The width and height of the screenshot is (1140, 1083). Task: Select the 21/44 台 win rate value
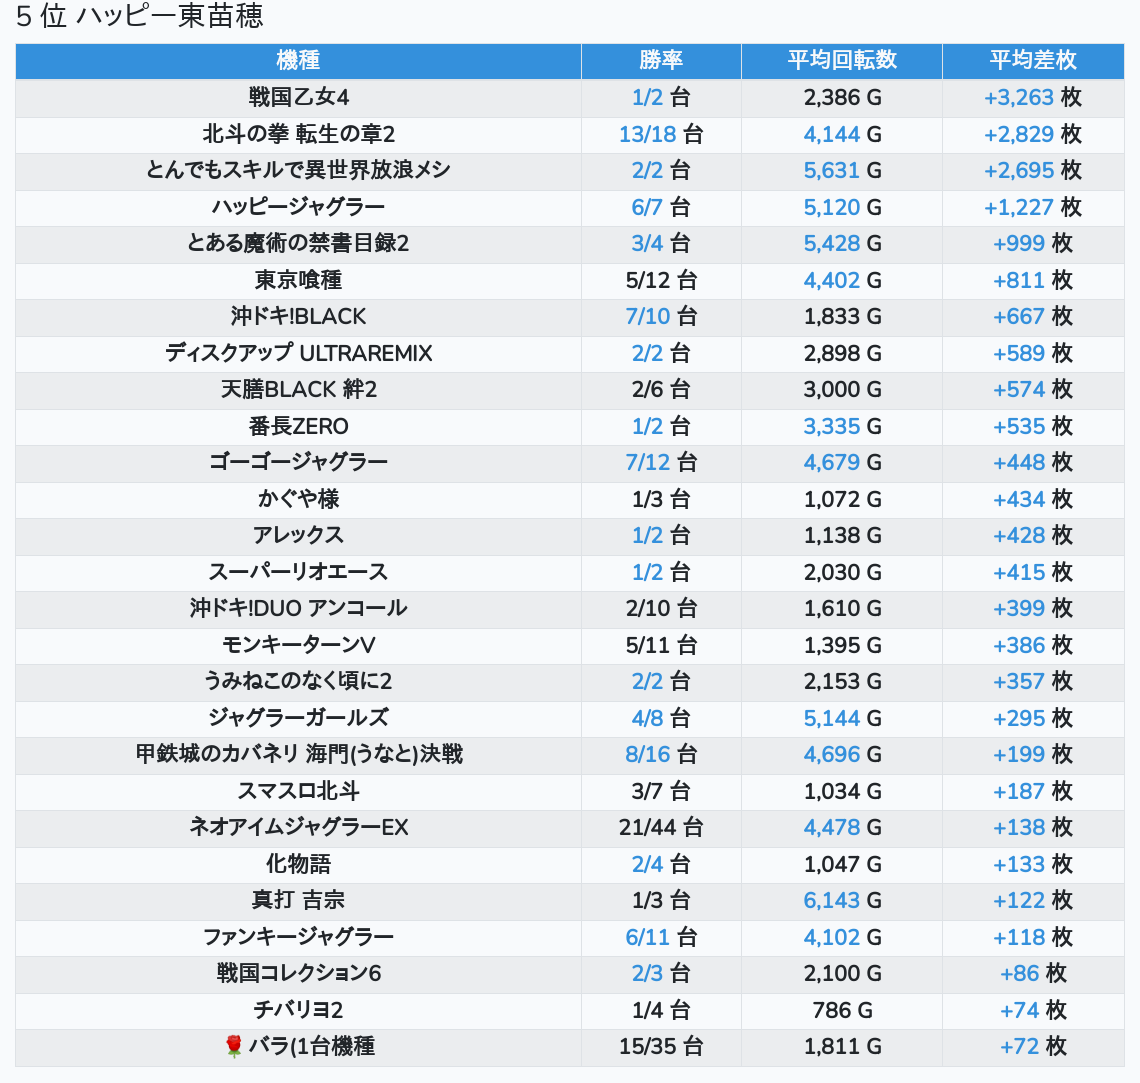click(661, 828)
